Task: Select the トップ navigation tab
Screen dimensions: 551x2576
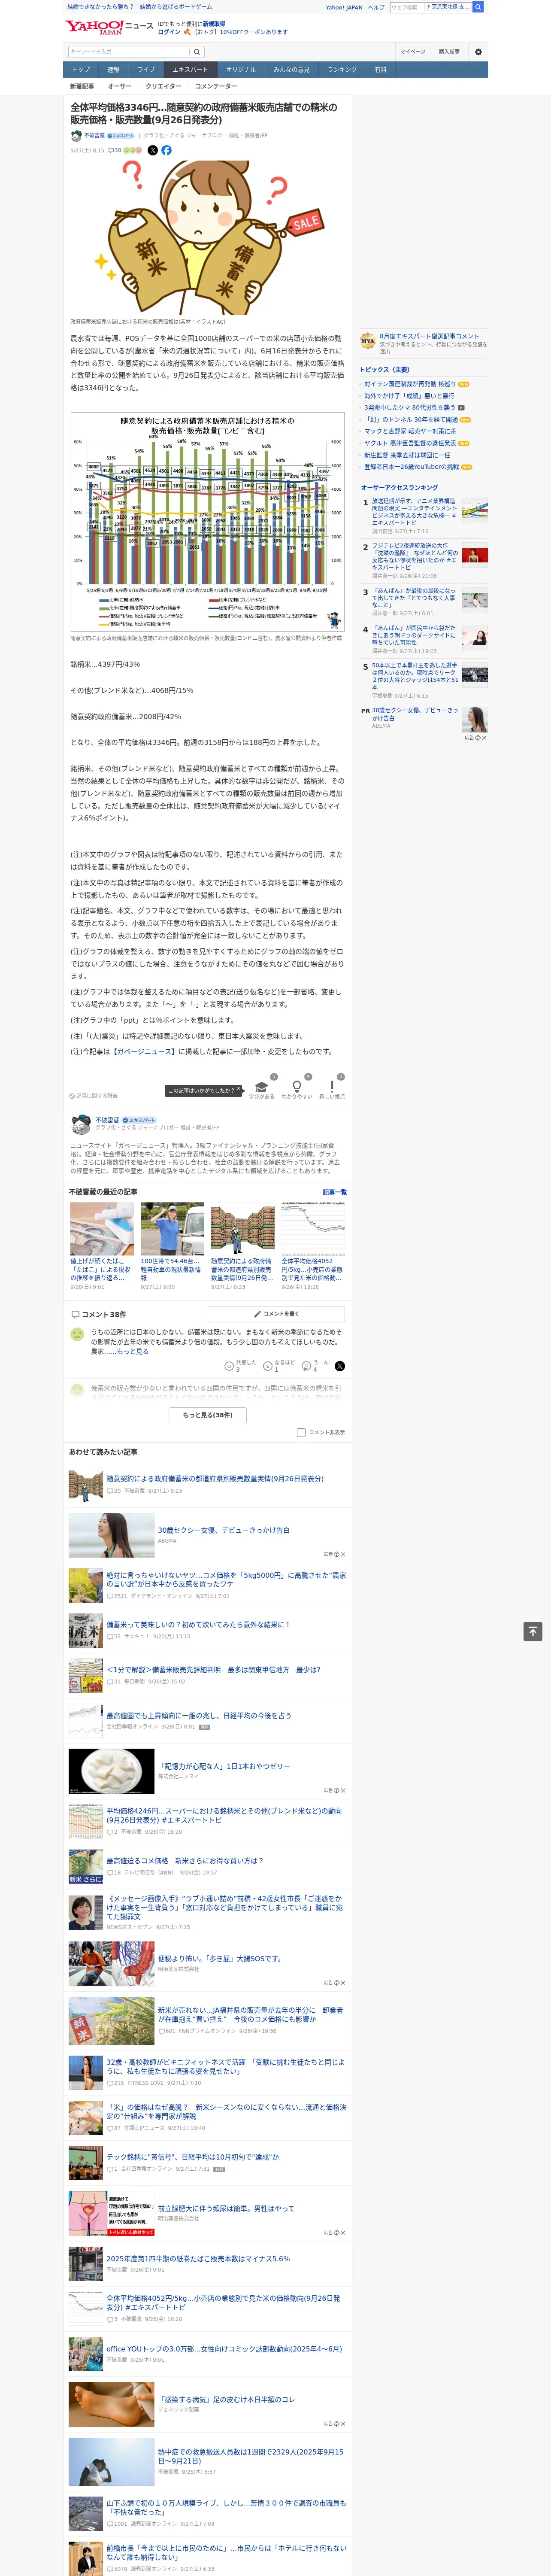Action: click(x=81, y=70)
